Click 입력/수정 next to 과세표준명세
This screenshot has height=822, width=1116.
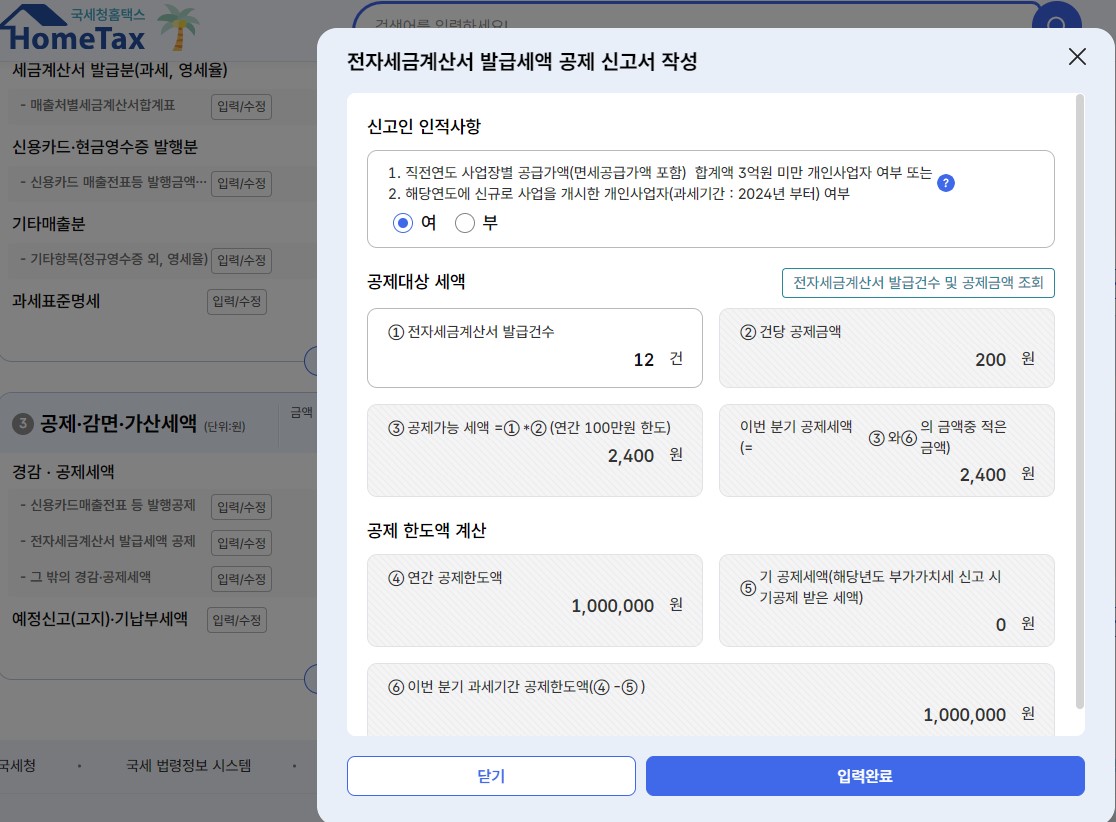236,302
